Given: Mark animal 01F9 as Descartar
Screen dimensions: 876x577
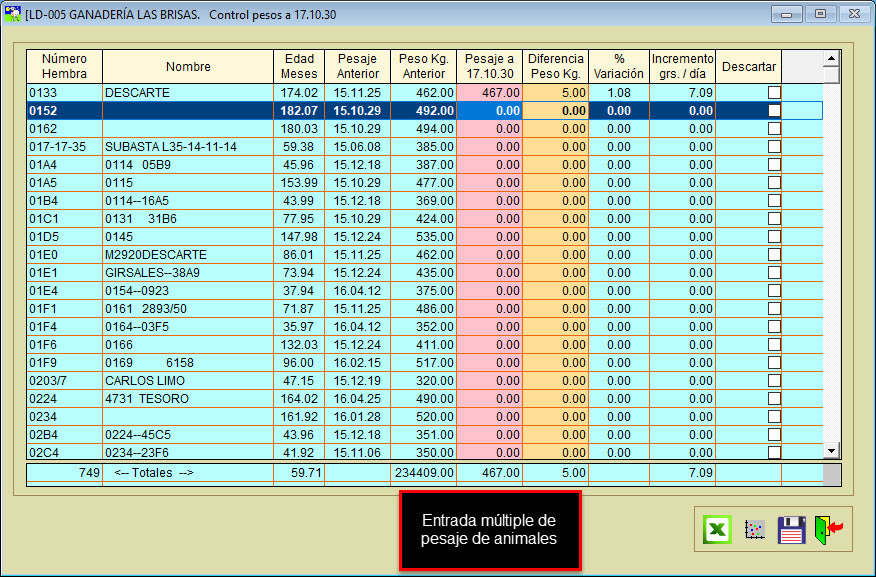Looking at the screenshot, I should coord(774,363).
